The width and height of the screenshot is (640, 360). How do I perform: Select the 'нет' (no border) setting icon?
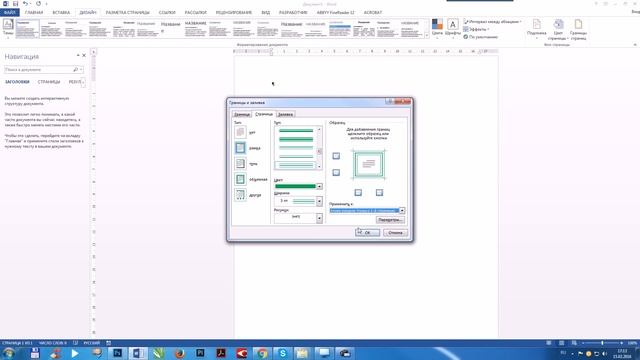tap(240, 132)
